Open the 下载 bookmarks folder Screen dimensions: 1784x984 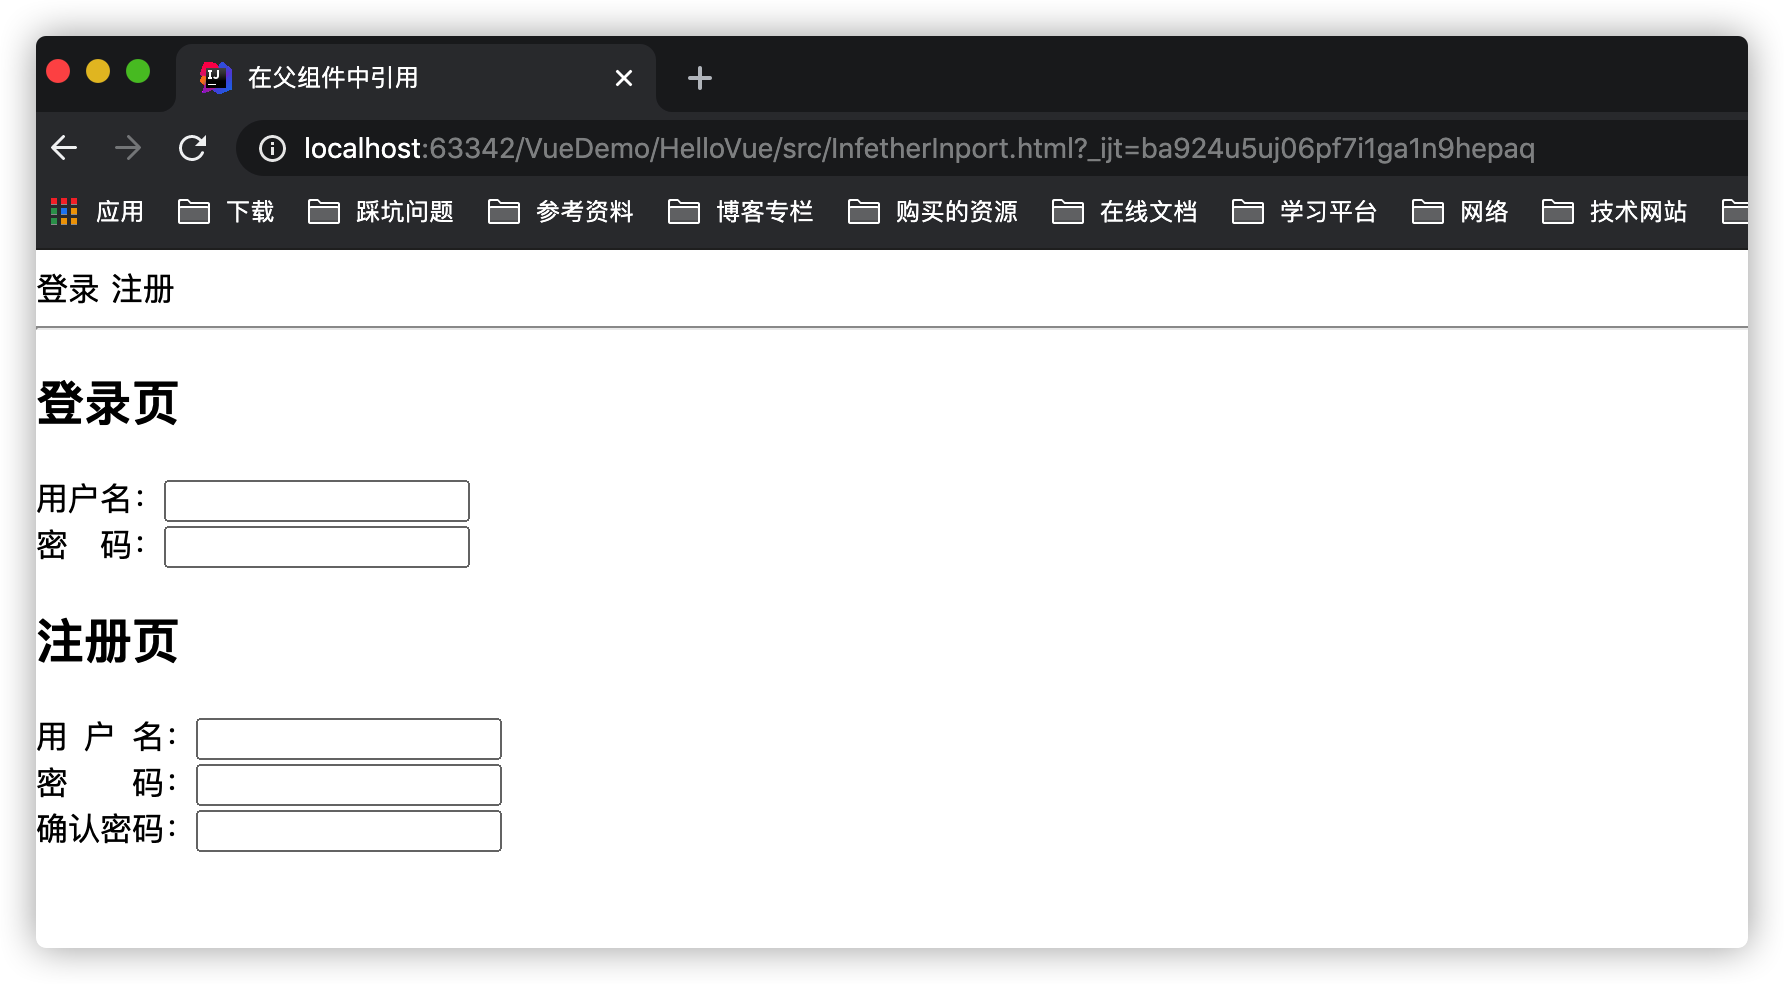226,212
